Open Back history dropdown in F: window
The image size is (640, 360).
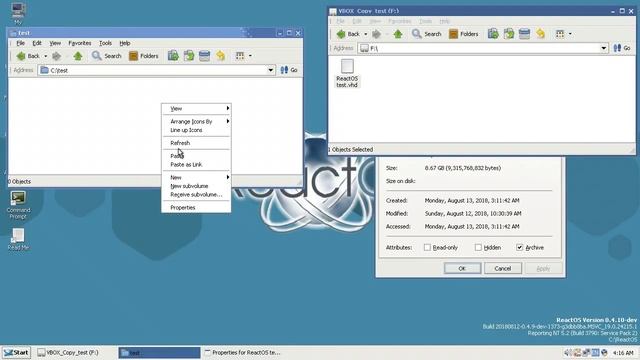pos(365,34)
